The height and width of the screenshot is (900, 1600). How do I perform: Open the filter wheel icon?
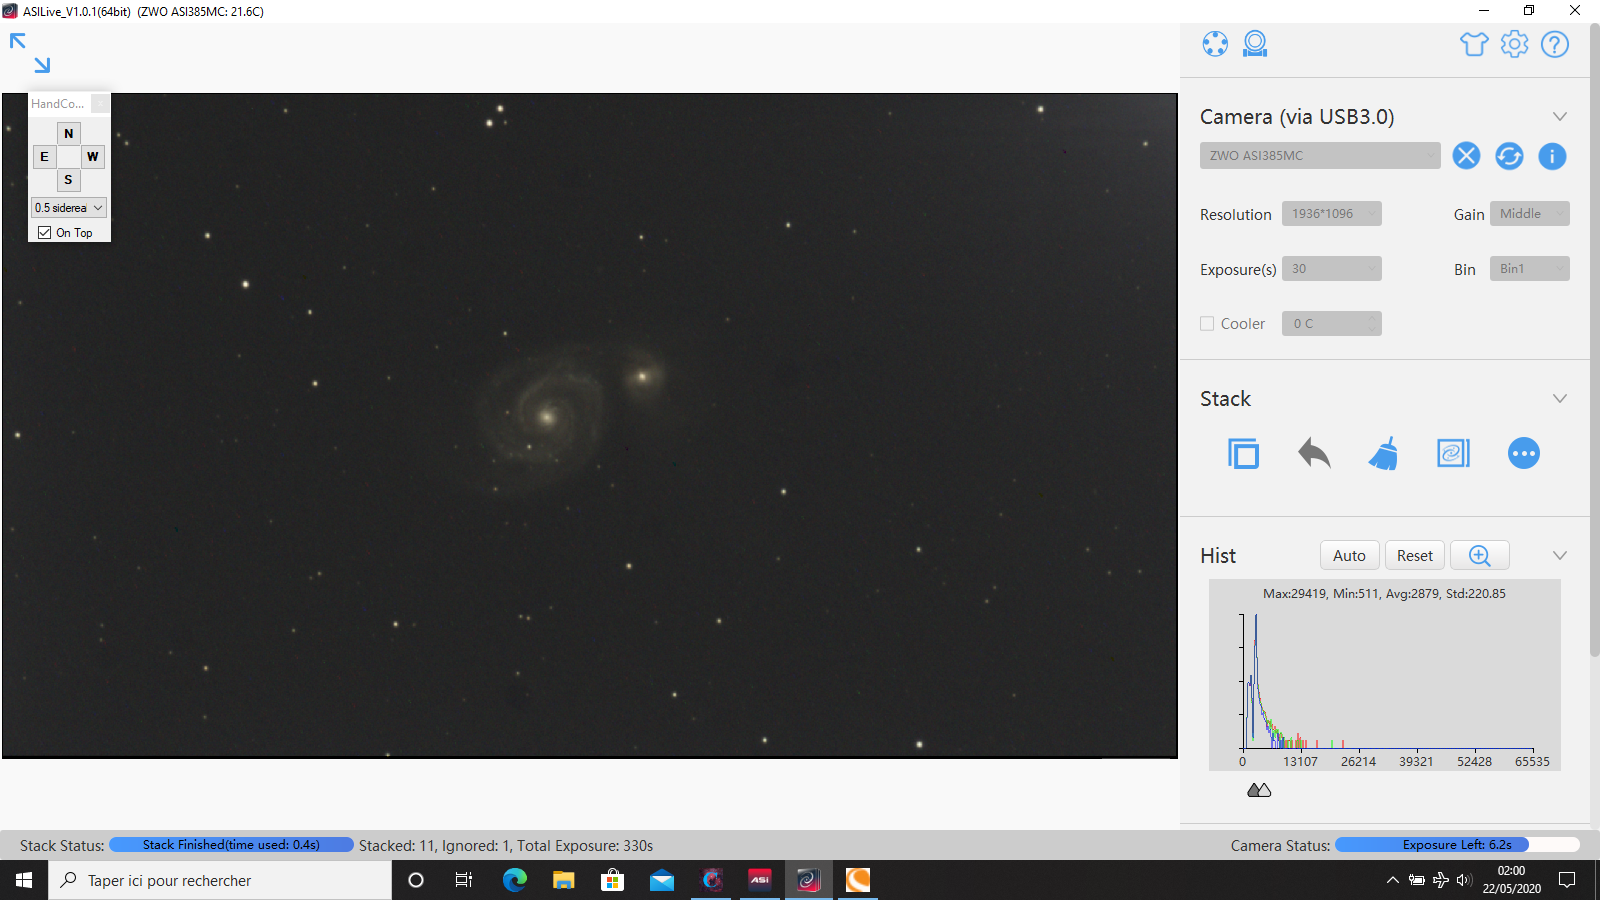tap(1215, 44)
